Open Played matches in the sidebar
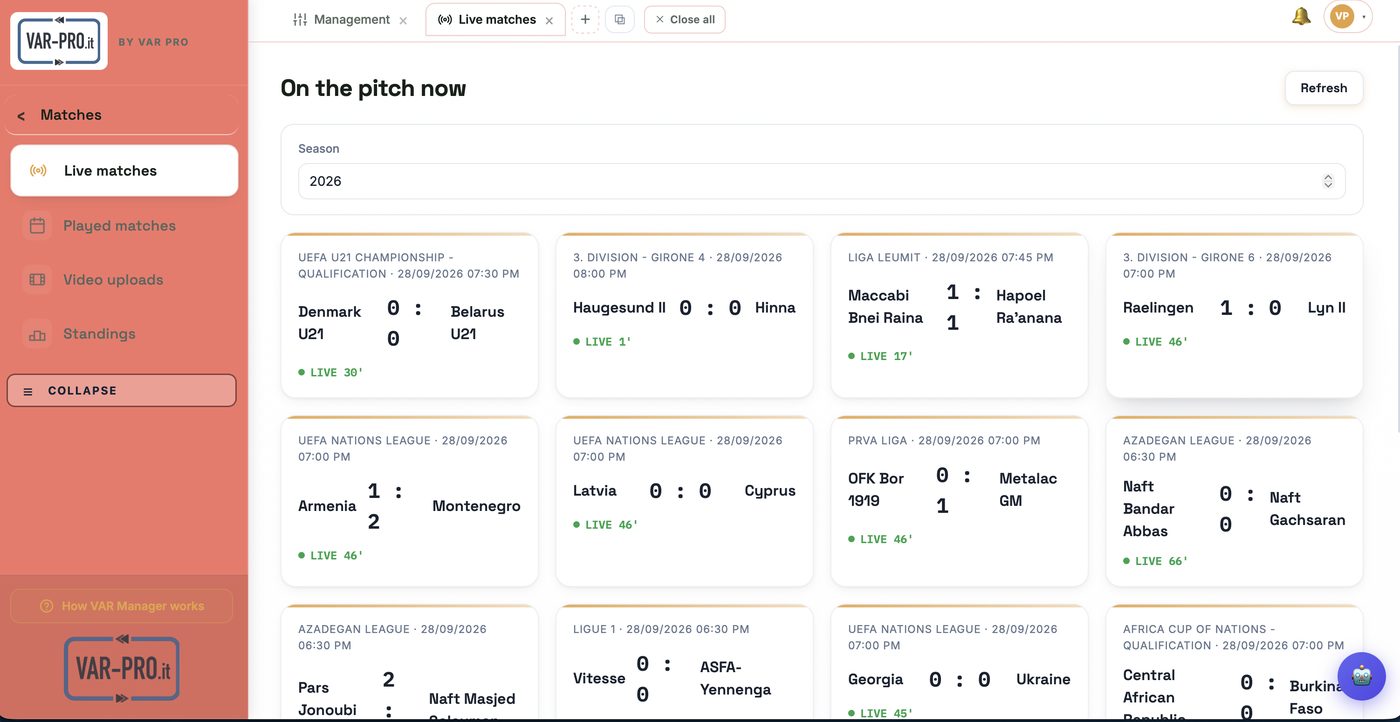Screen dimensions: 1400x722 pos(124,226)
